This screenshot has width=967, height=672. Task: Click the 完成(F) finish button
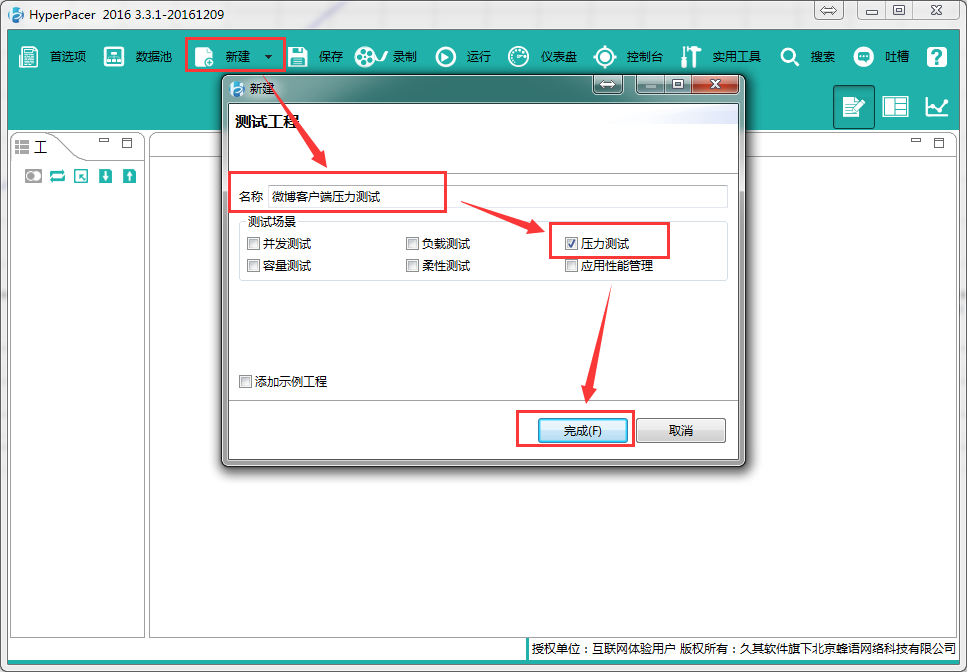click(x=583, y=430)
